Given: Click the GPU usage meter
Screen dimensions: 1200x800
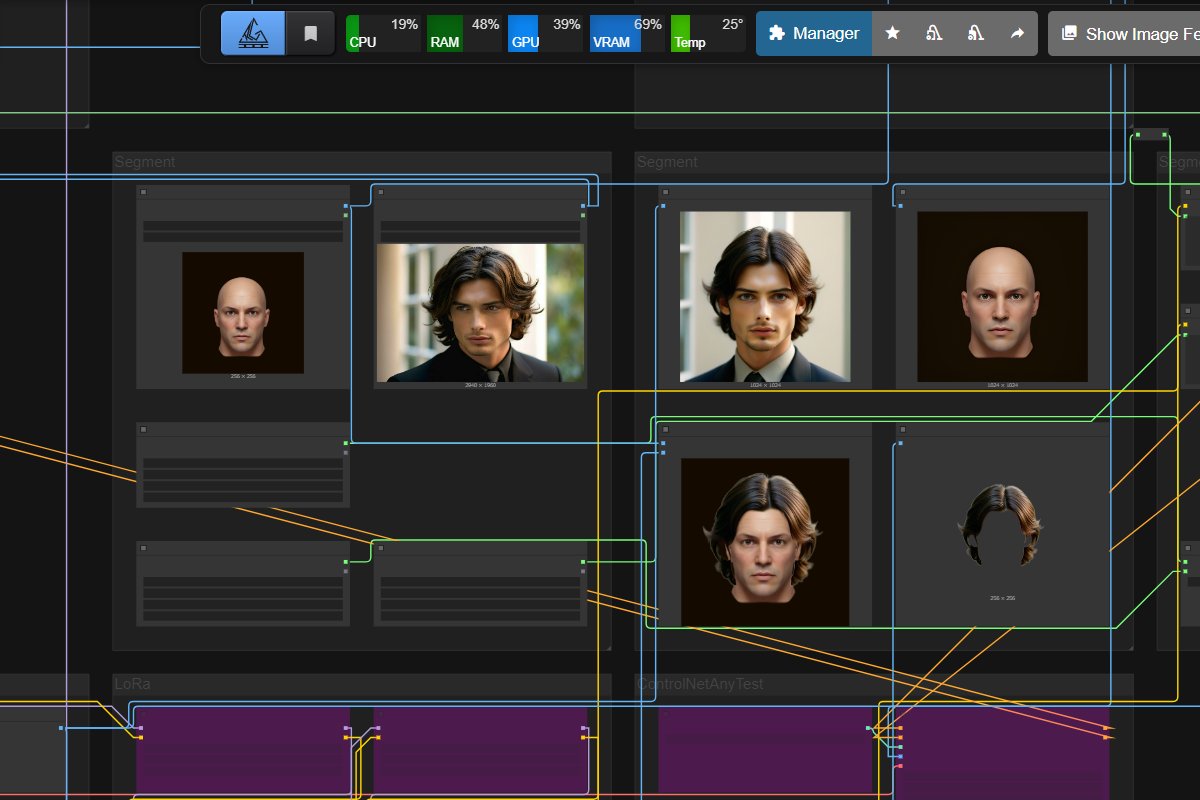Looking at the screenshot, I should 545,33.
